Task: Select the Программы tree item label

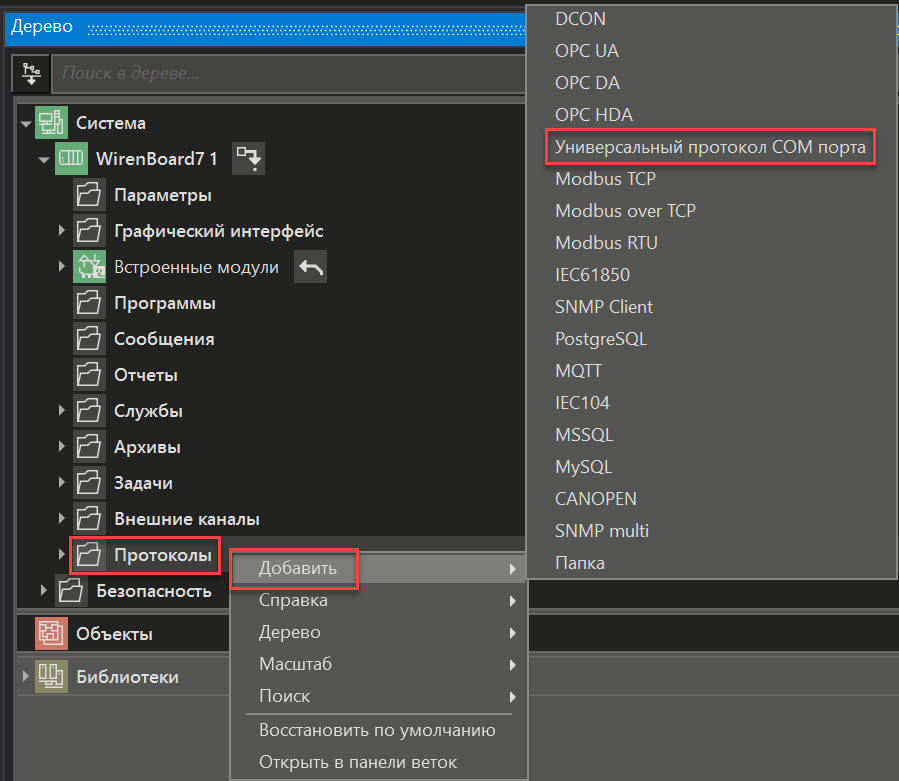Action: click(165, 303)
